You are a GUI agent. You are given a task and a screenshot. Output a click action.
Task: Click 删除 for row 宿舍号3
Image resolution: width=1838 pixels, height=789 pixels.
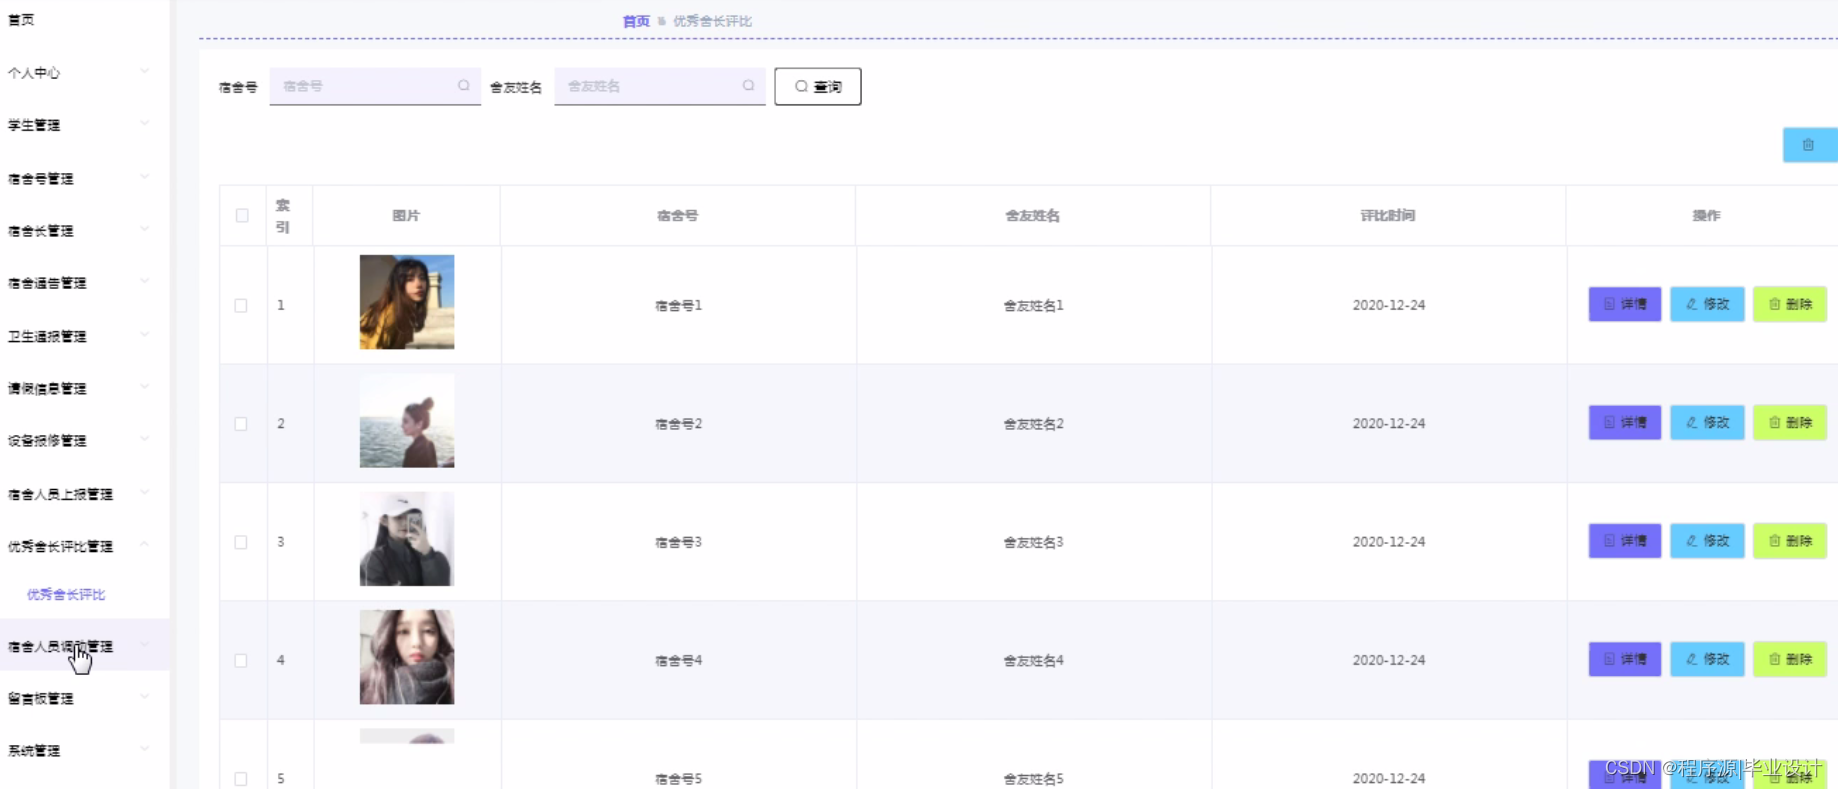(x=1790, y=541)
